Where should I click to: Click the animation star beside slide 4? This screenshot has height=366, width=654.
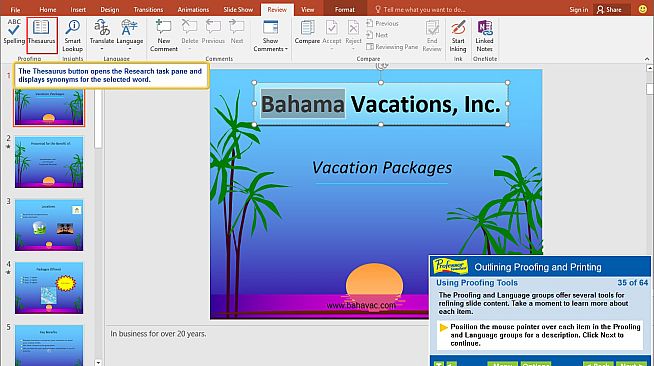8,272
